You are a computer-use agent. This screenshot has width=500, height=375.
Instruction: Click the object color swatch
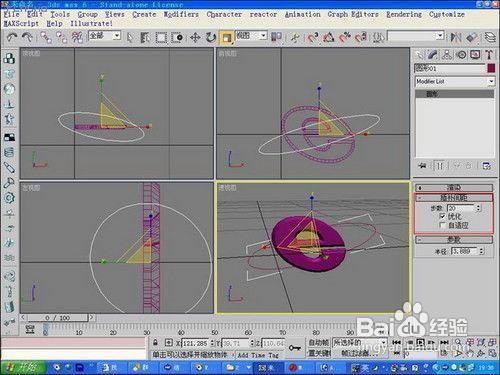(x=491, y=68)
